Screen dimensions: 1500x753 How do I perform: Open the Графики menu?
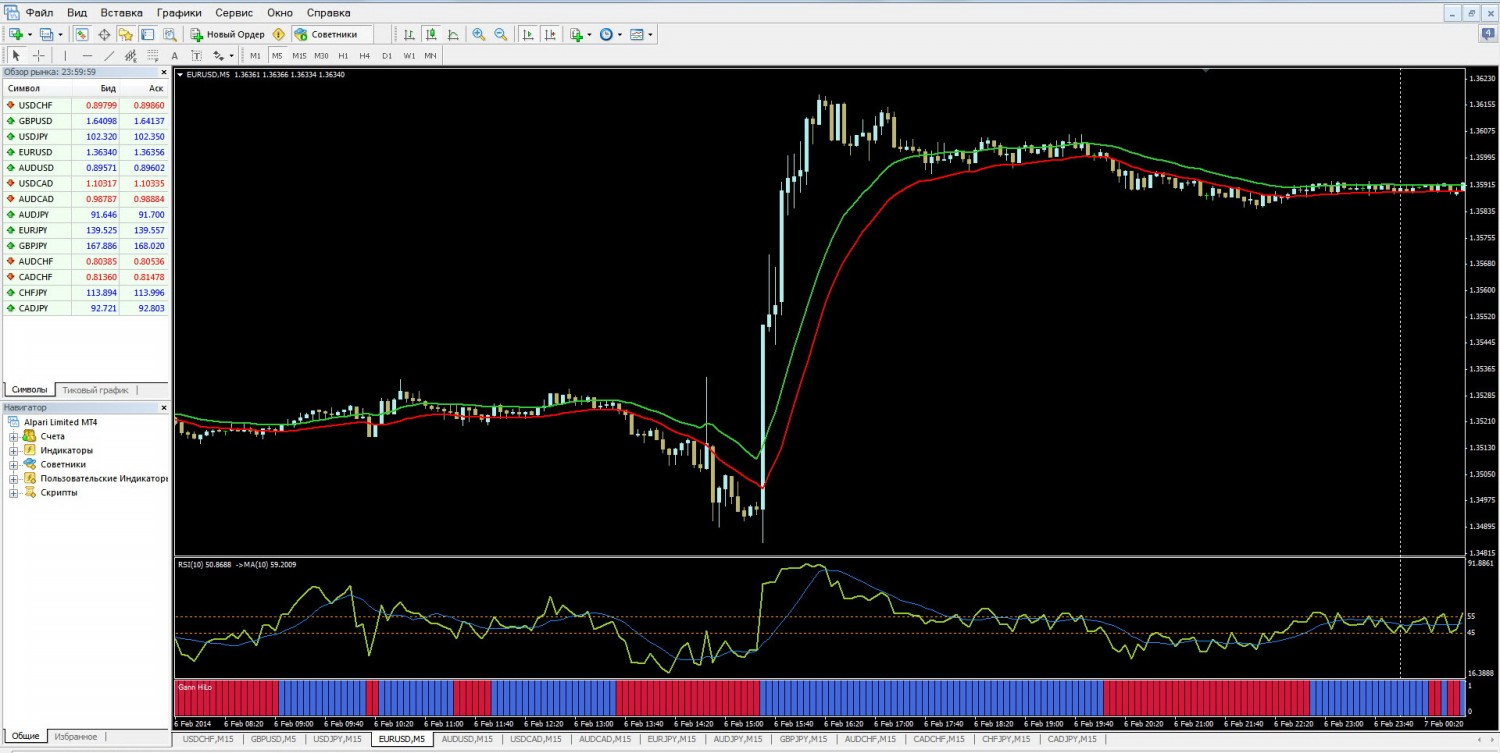click(x=180, y=13)
